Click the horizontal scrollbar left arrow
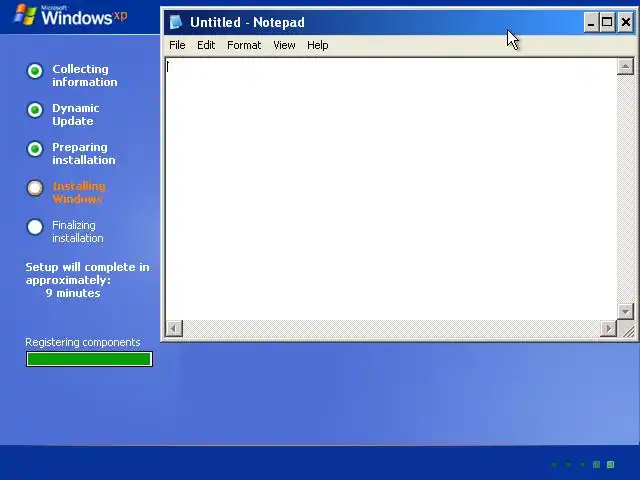Viewport: 640px width, 480px height. [174, 328]
